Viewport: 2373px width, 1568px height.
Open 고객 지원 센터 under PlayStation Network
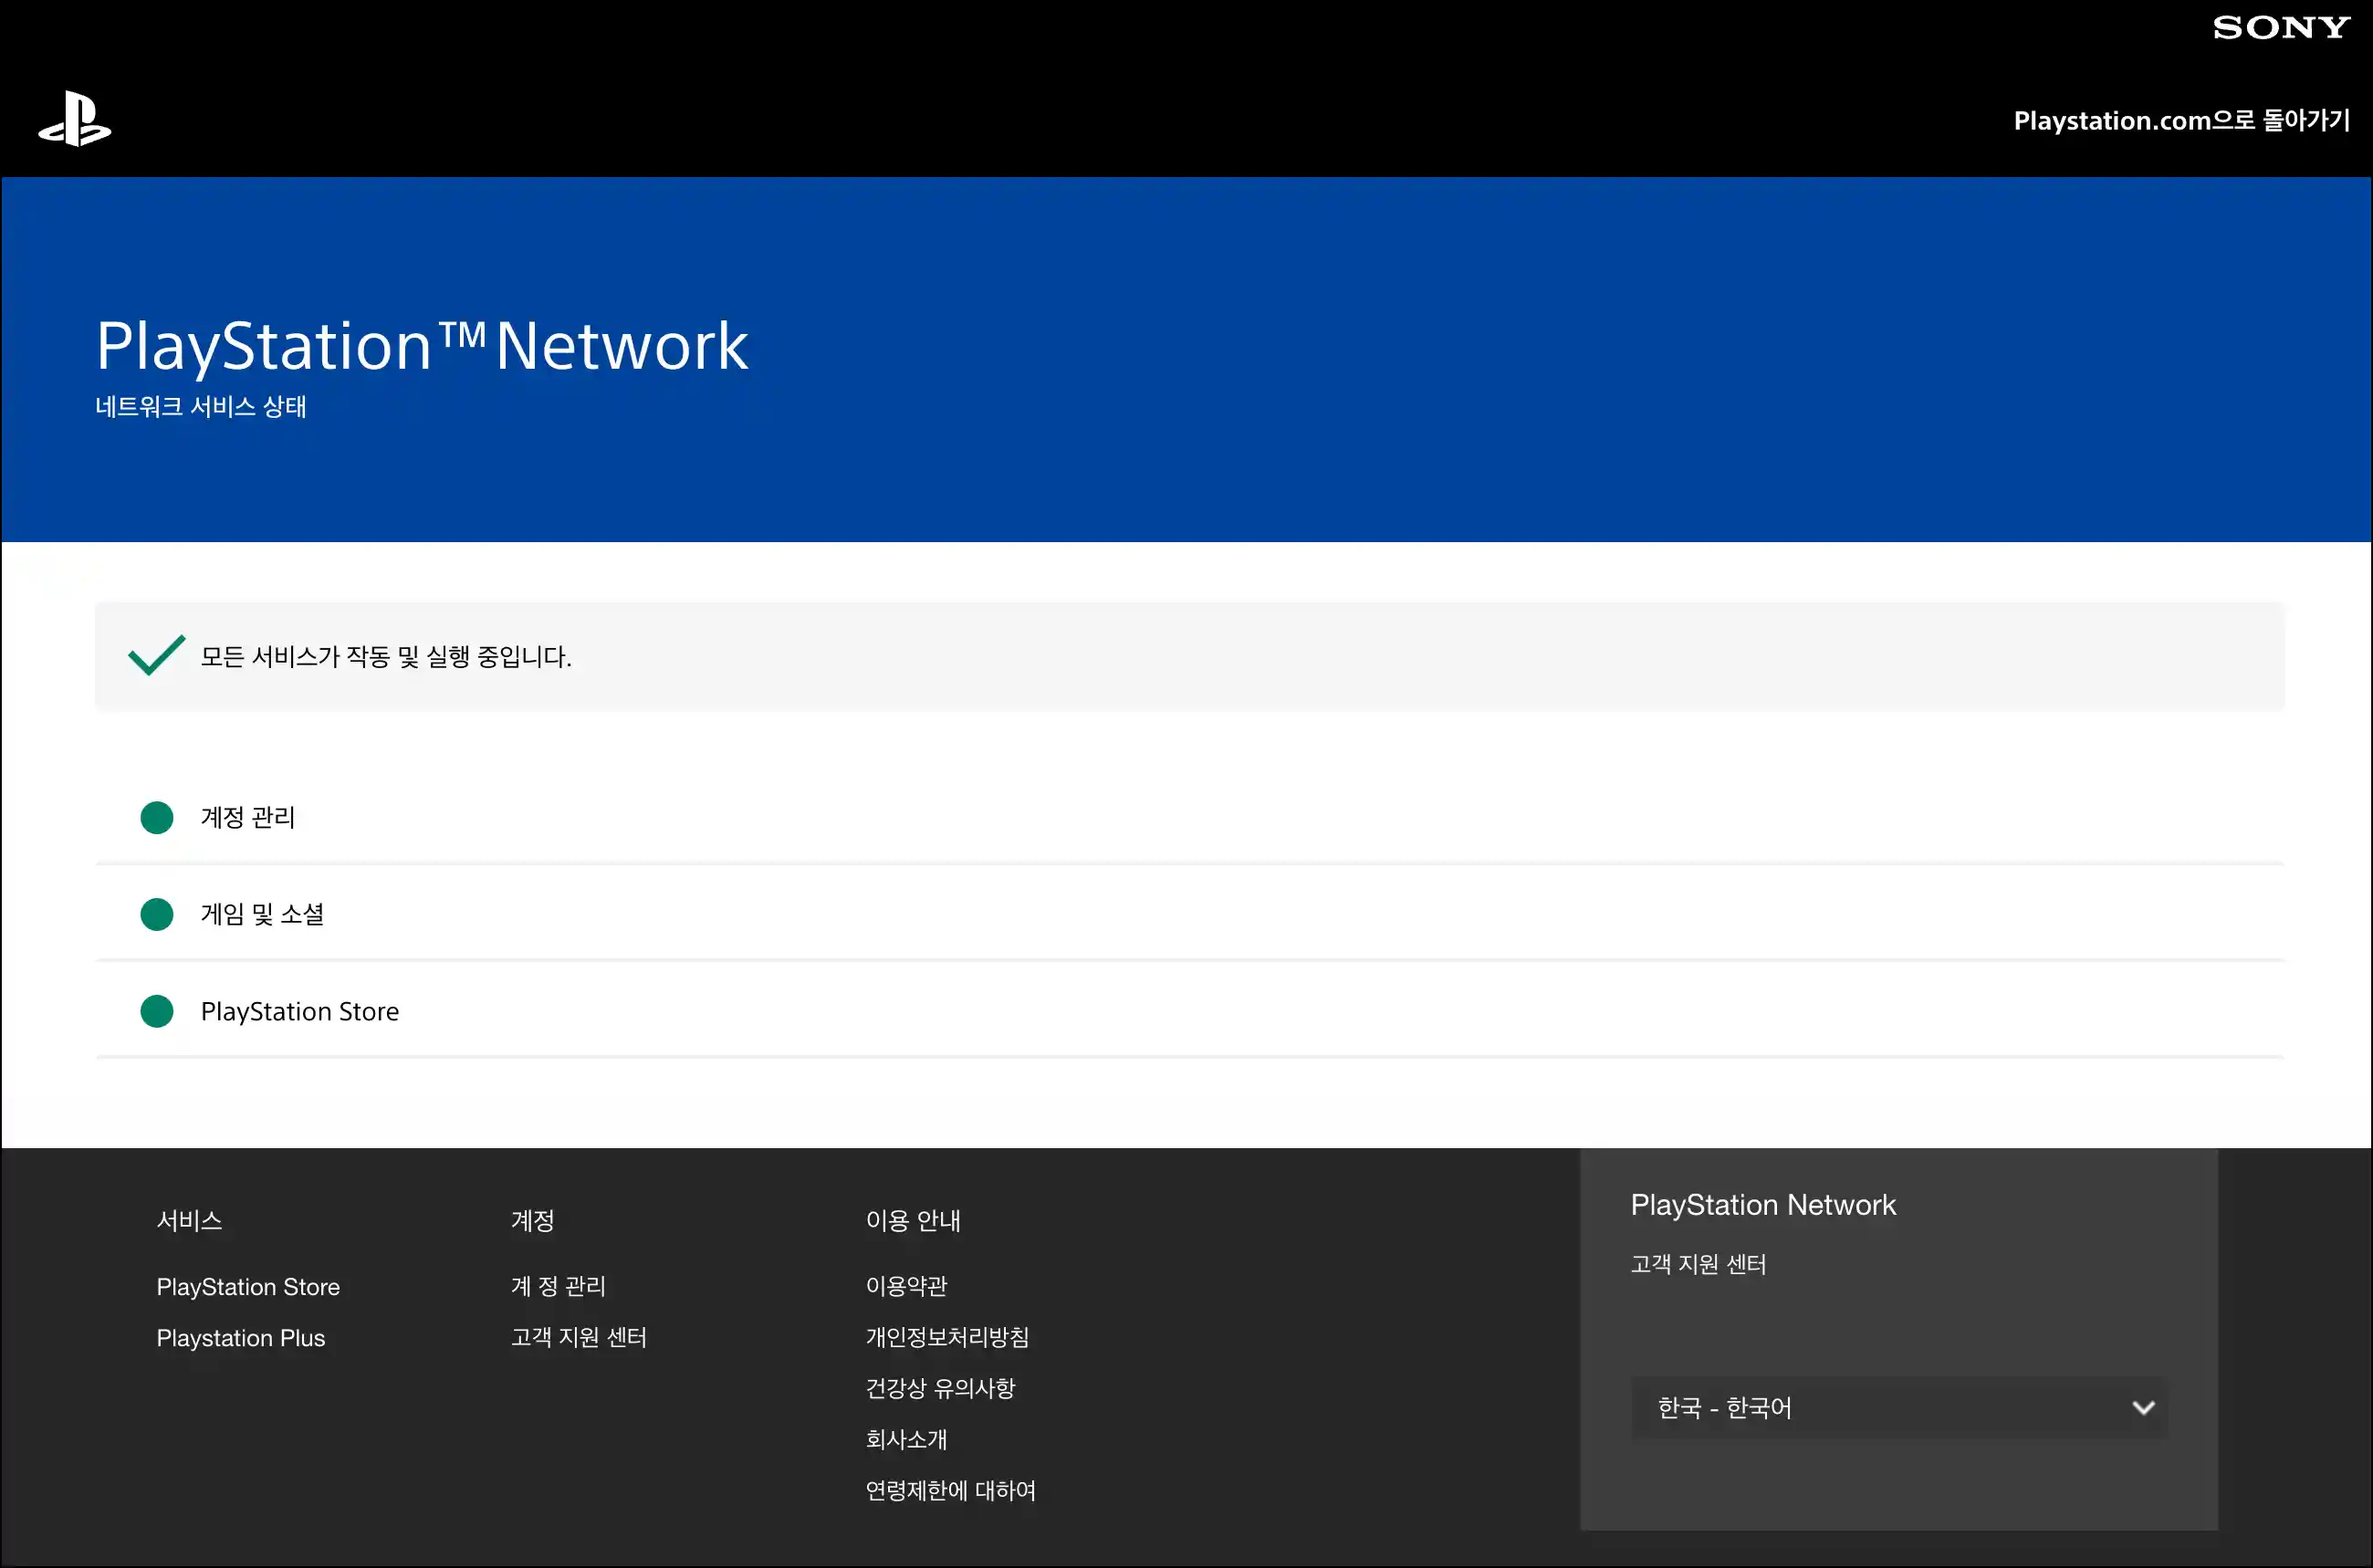1698,1263
